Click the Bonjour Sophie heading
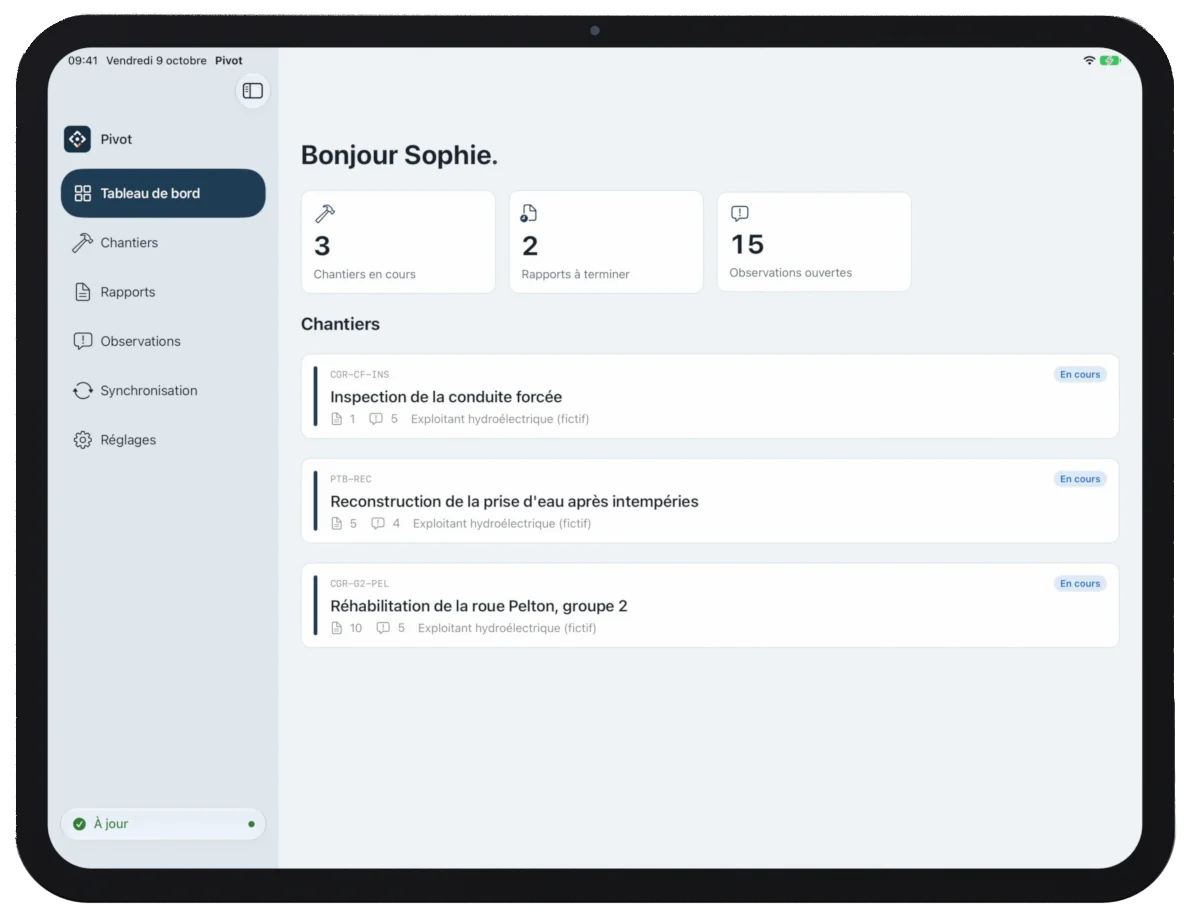This screenshot has width=1190, height=916. pyautogui.click(x=399, y=156)
